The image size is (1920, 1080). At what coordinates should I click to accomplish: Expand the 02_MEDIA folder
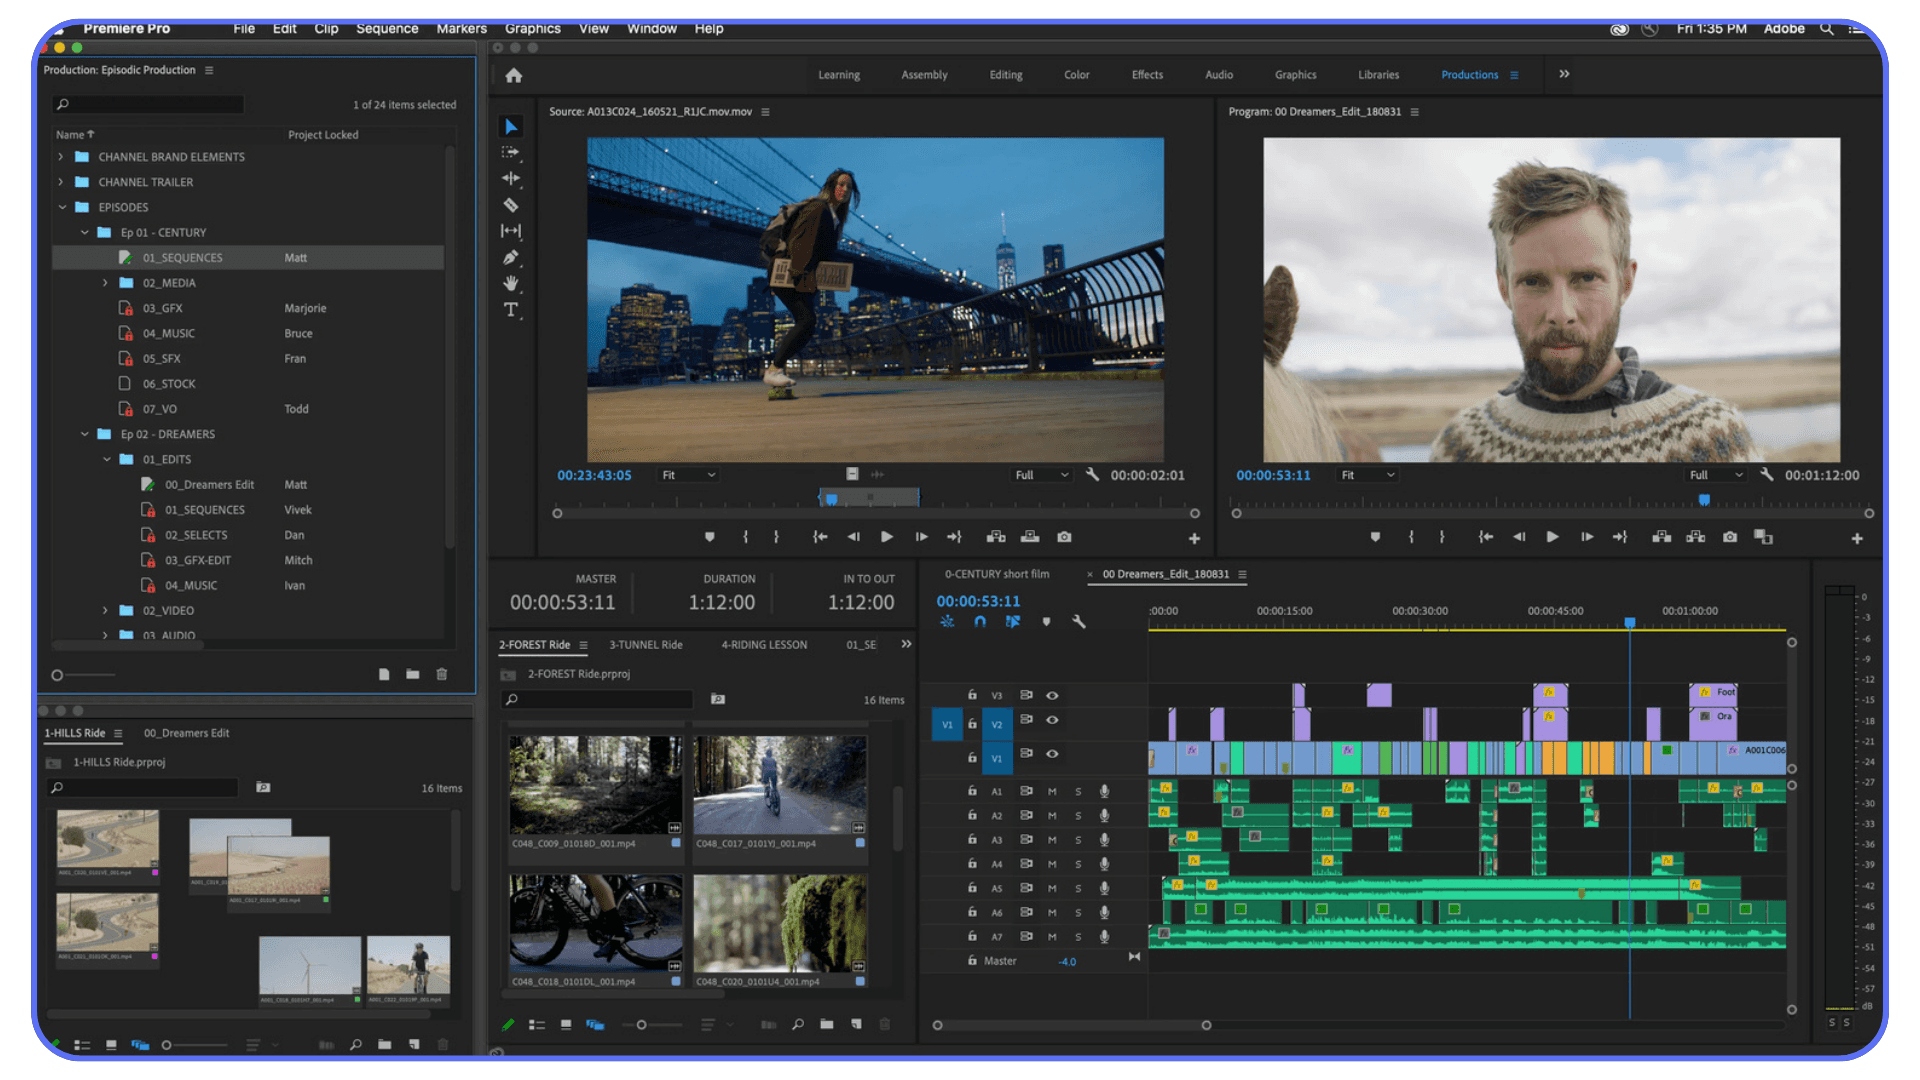[x=105, y=283]
